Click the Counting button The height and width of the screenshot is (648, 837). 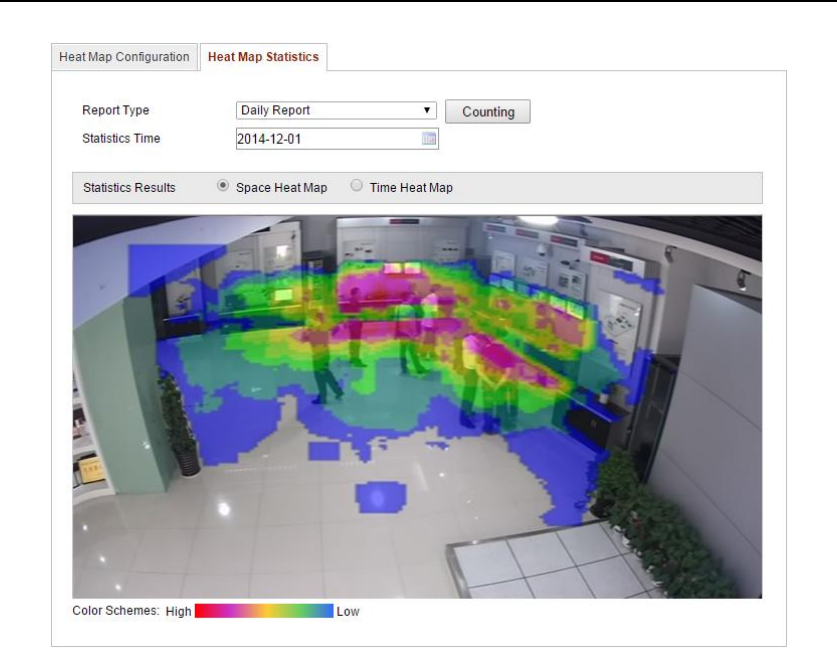(x=488, y=112)
